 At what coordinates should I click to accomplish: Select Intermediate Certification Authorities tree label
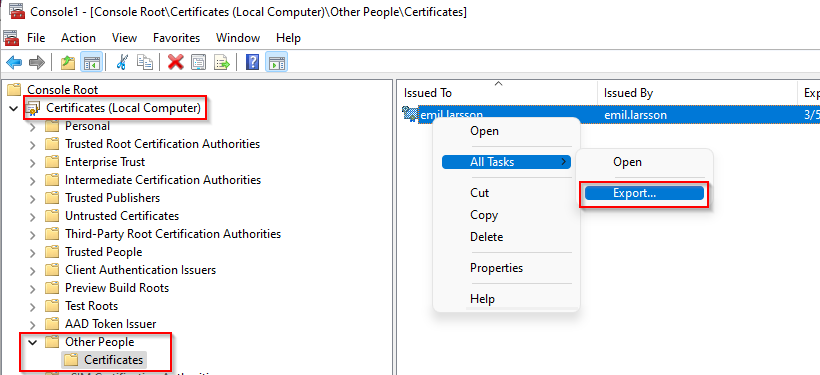[163, 180]
